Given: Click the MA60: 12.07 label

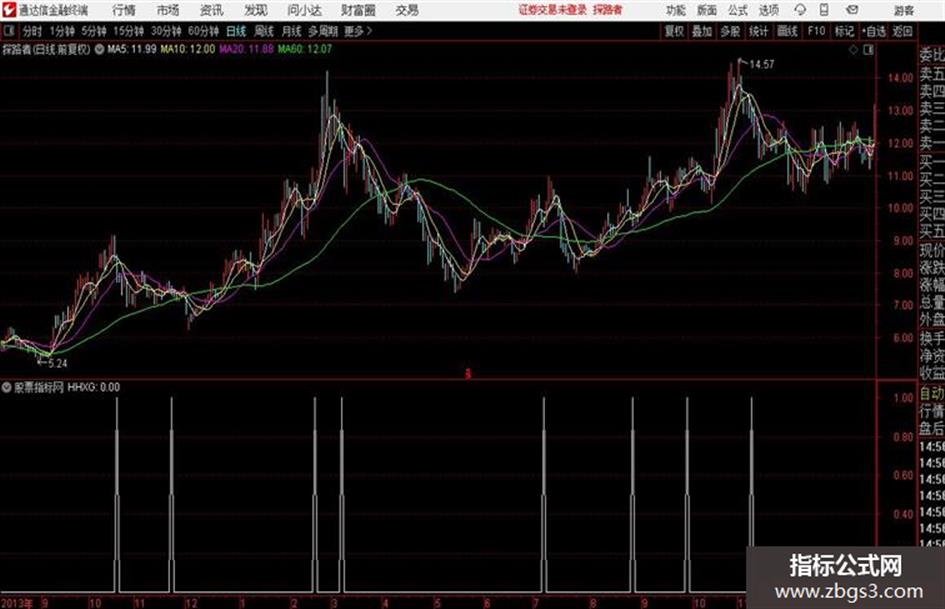Looking at the screenshot, I should (x=304, y=49).
